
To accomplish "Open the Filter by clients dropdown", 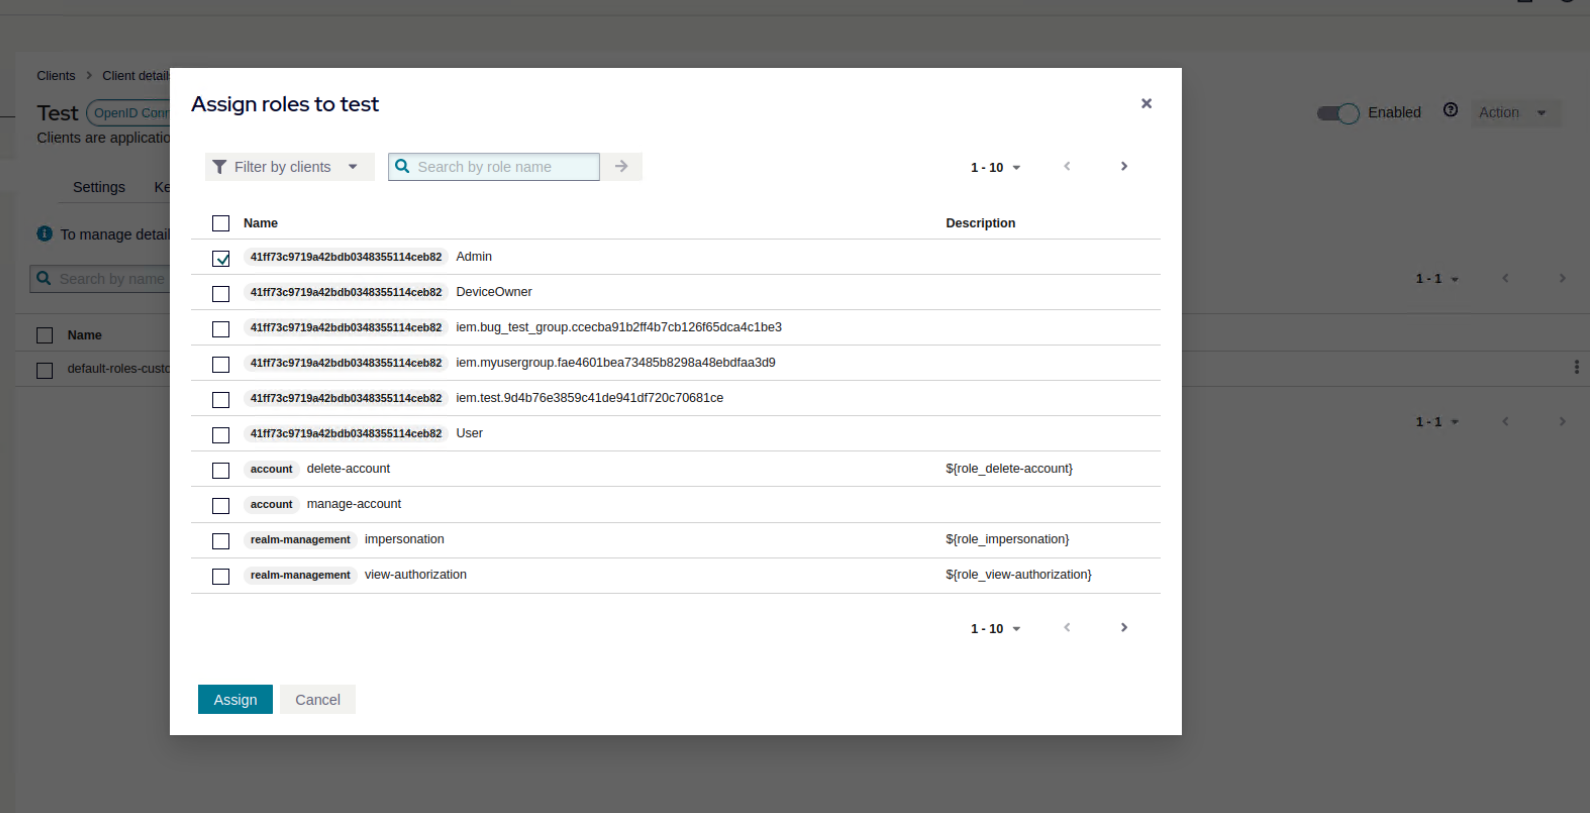I will (x=289, y=167).
